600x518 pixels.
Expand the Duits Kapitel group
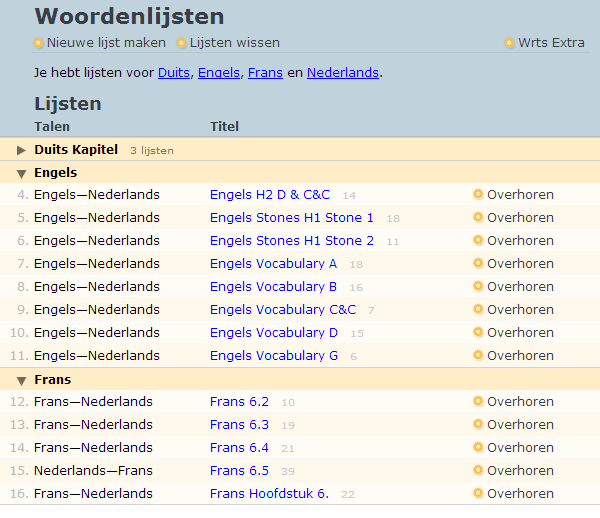point(21,150)
